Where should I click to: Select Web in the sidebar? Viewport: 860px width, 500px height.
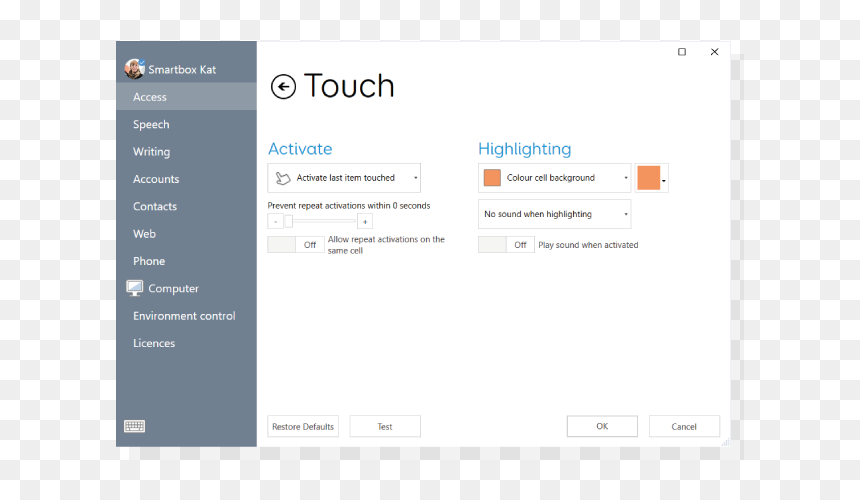tap(186, 234)
